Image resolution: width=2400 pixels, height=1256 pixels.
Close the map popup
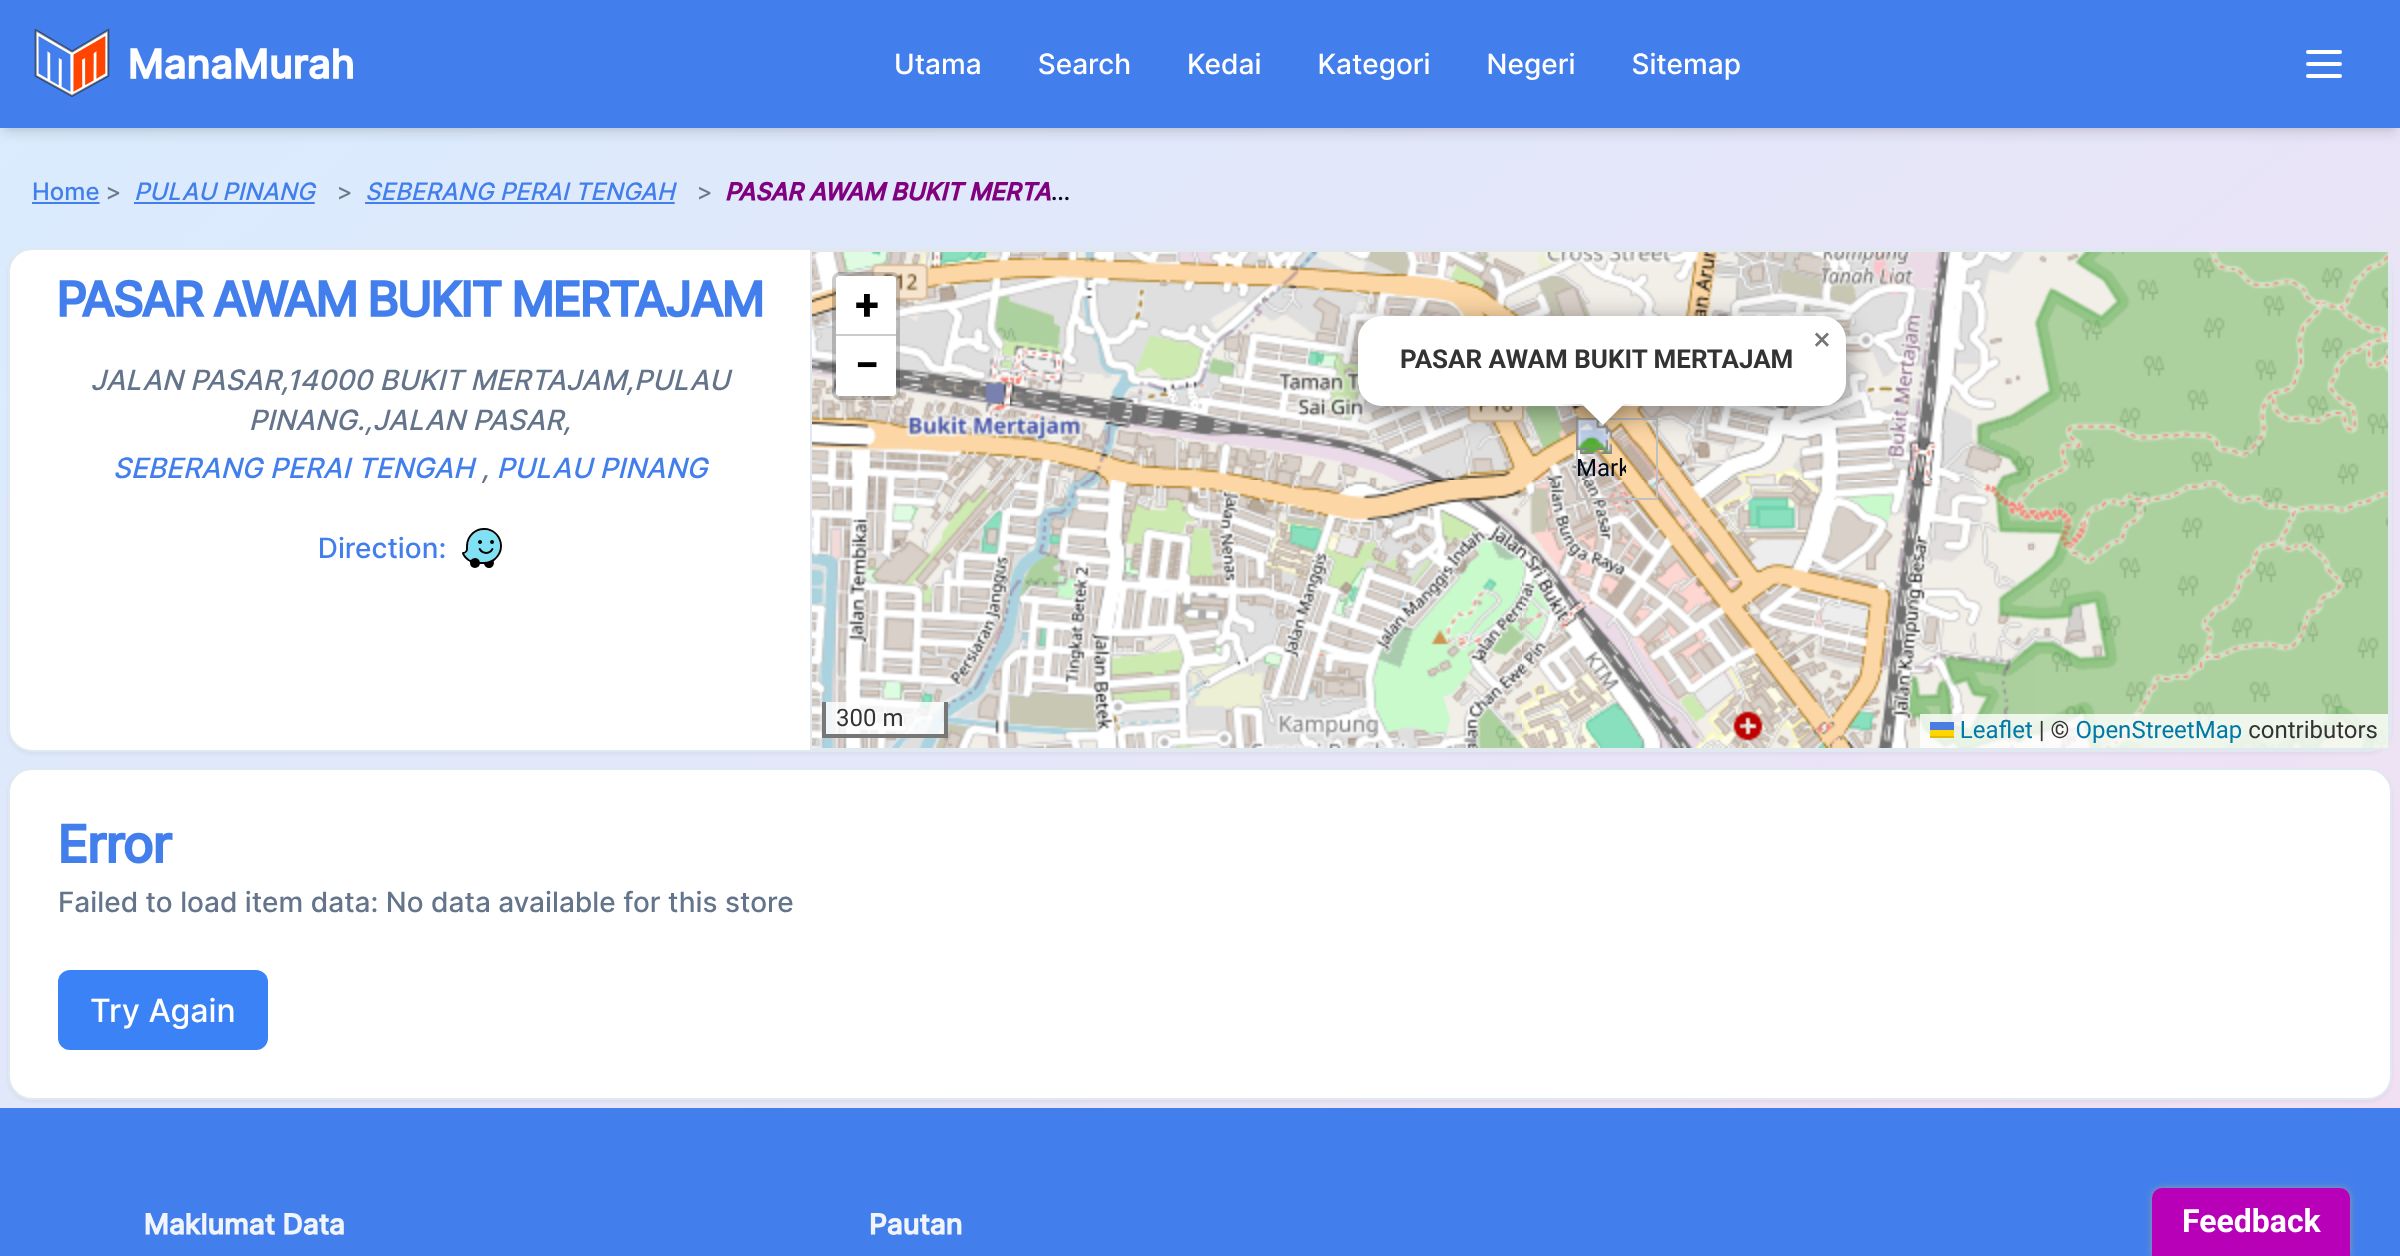coord(1821,340)
